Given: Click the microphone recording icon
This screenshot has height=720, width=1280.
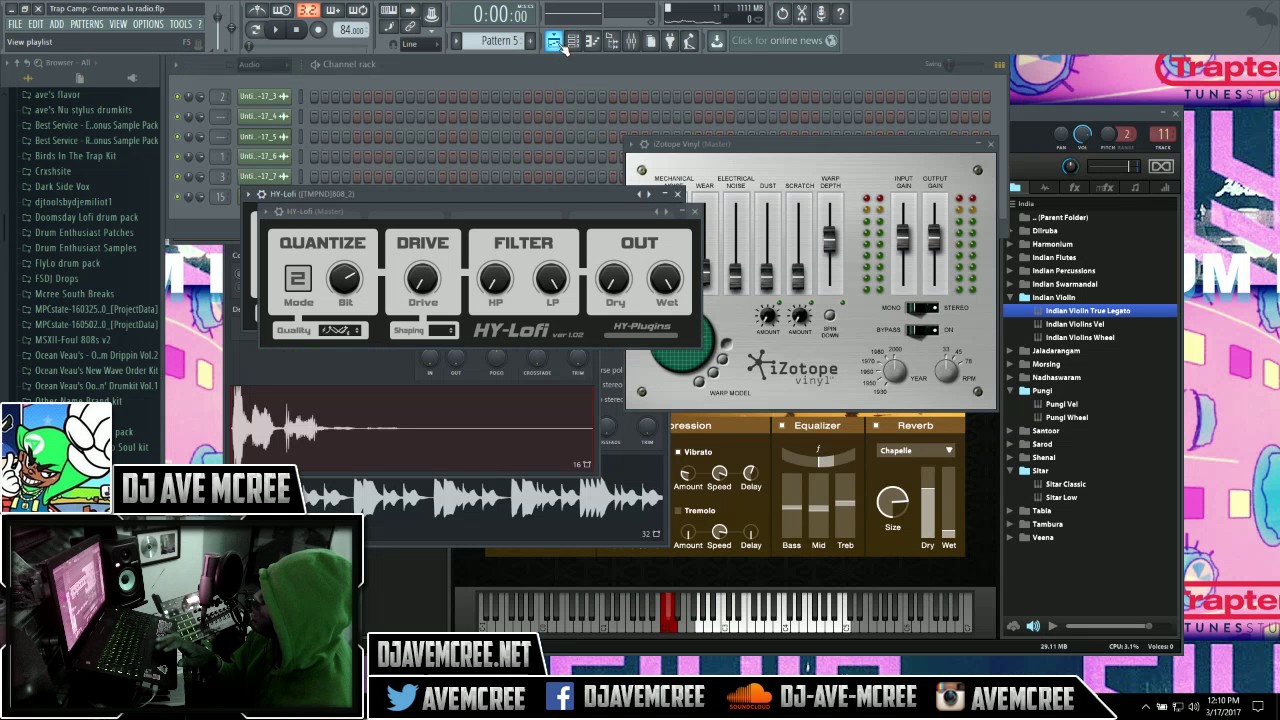Looking at the screenshot, I should pos(821,13).
